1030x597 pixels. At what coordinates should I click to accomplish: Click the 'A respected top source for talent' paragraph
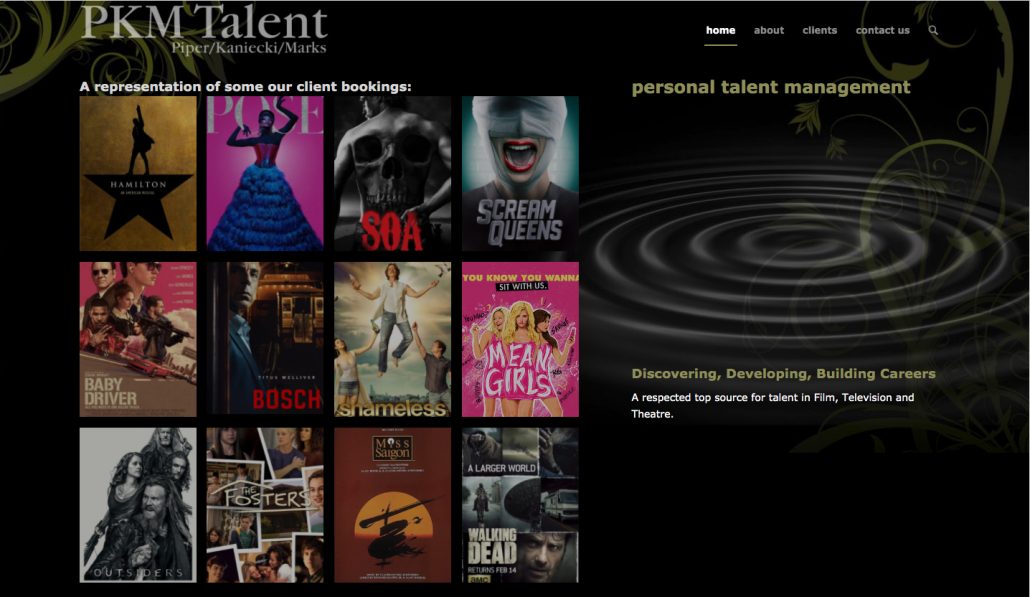(772, 405)
